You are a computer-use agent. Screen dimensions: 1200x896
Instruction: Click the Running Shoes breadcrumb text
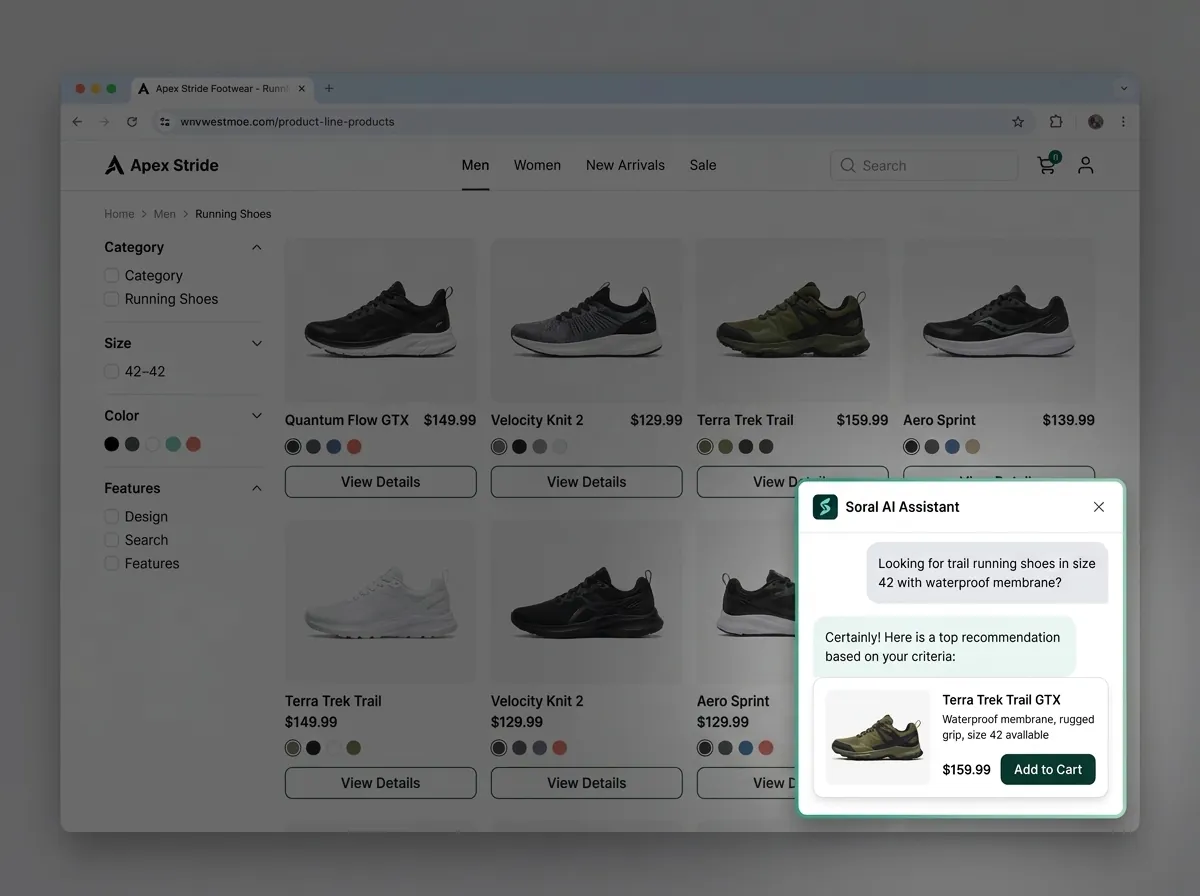[x=233, y=214]
